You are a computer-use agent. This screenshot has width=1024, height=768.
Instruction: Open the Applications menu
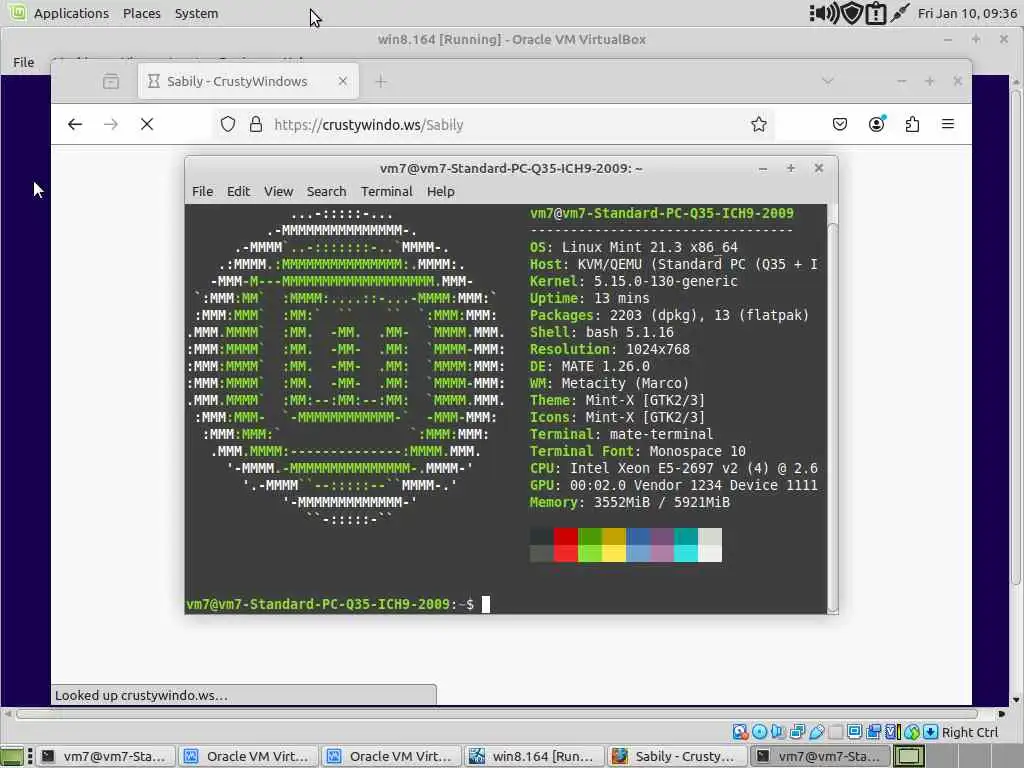click(x=71, y=13)
